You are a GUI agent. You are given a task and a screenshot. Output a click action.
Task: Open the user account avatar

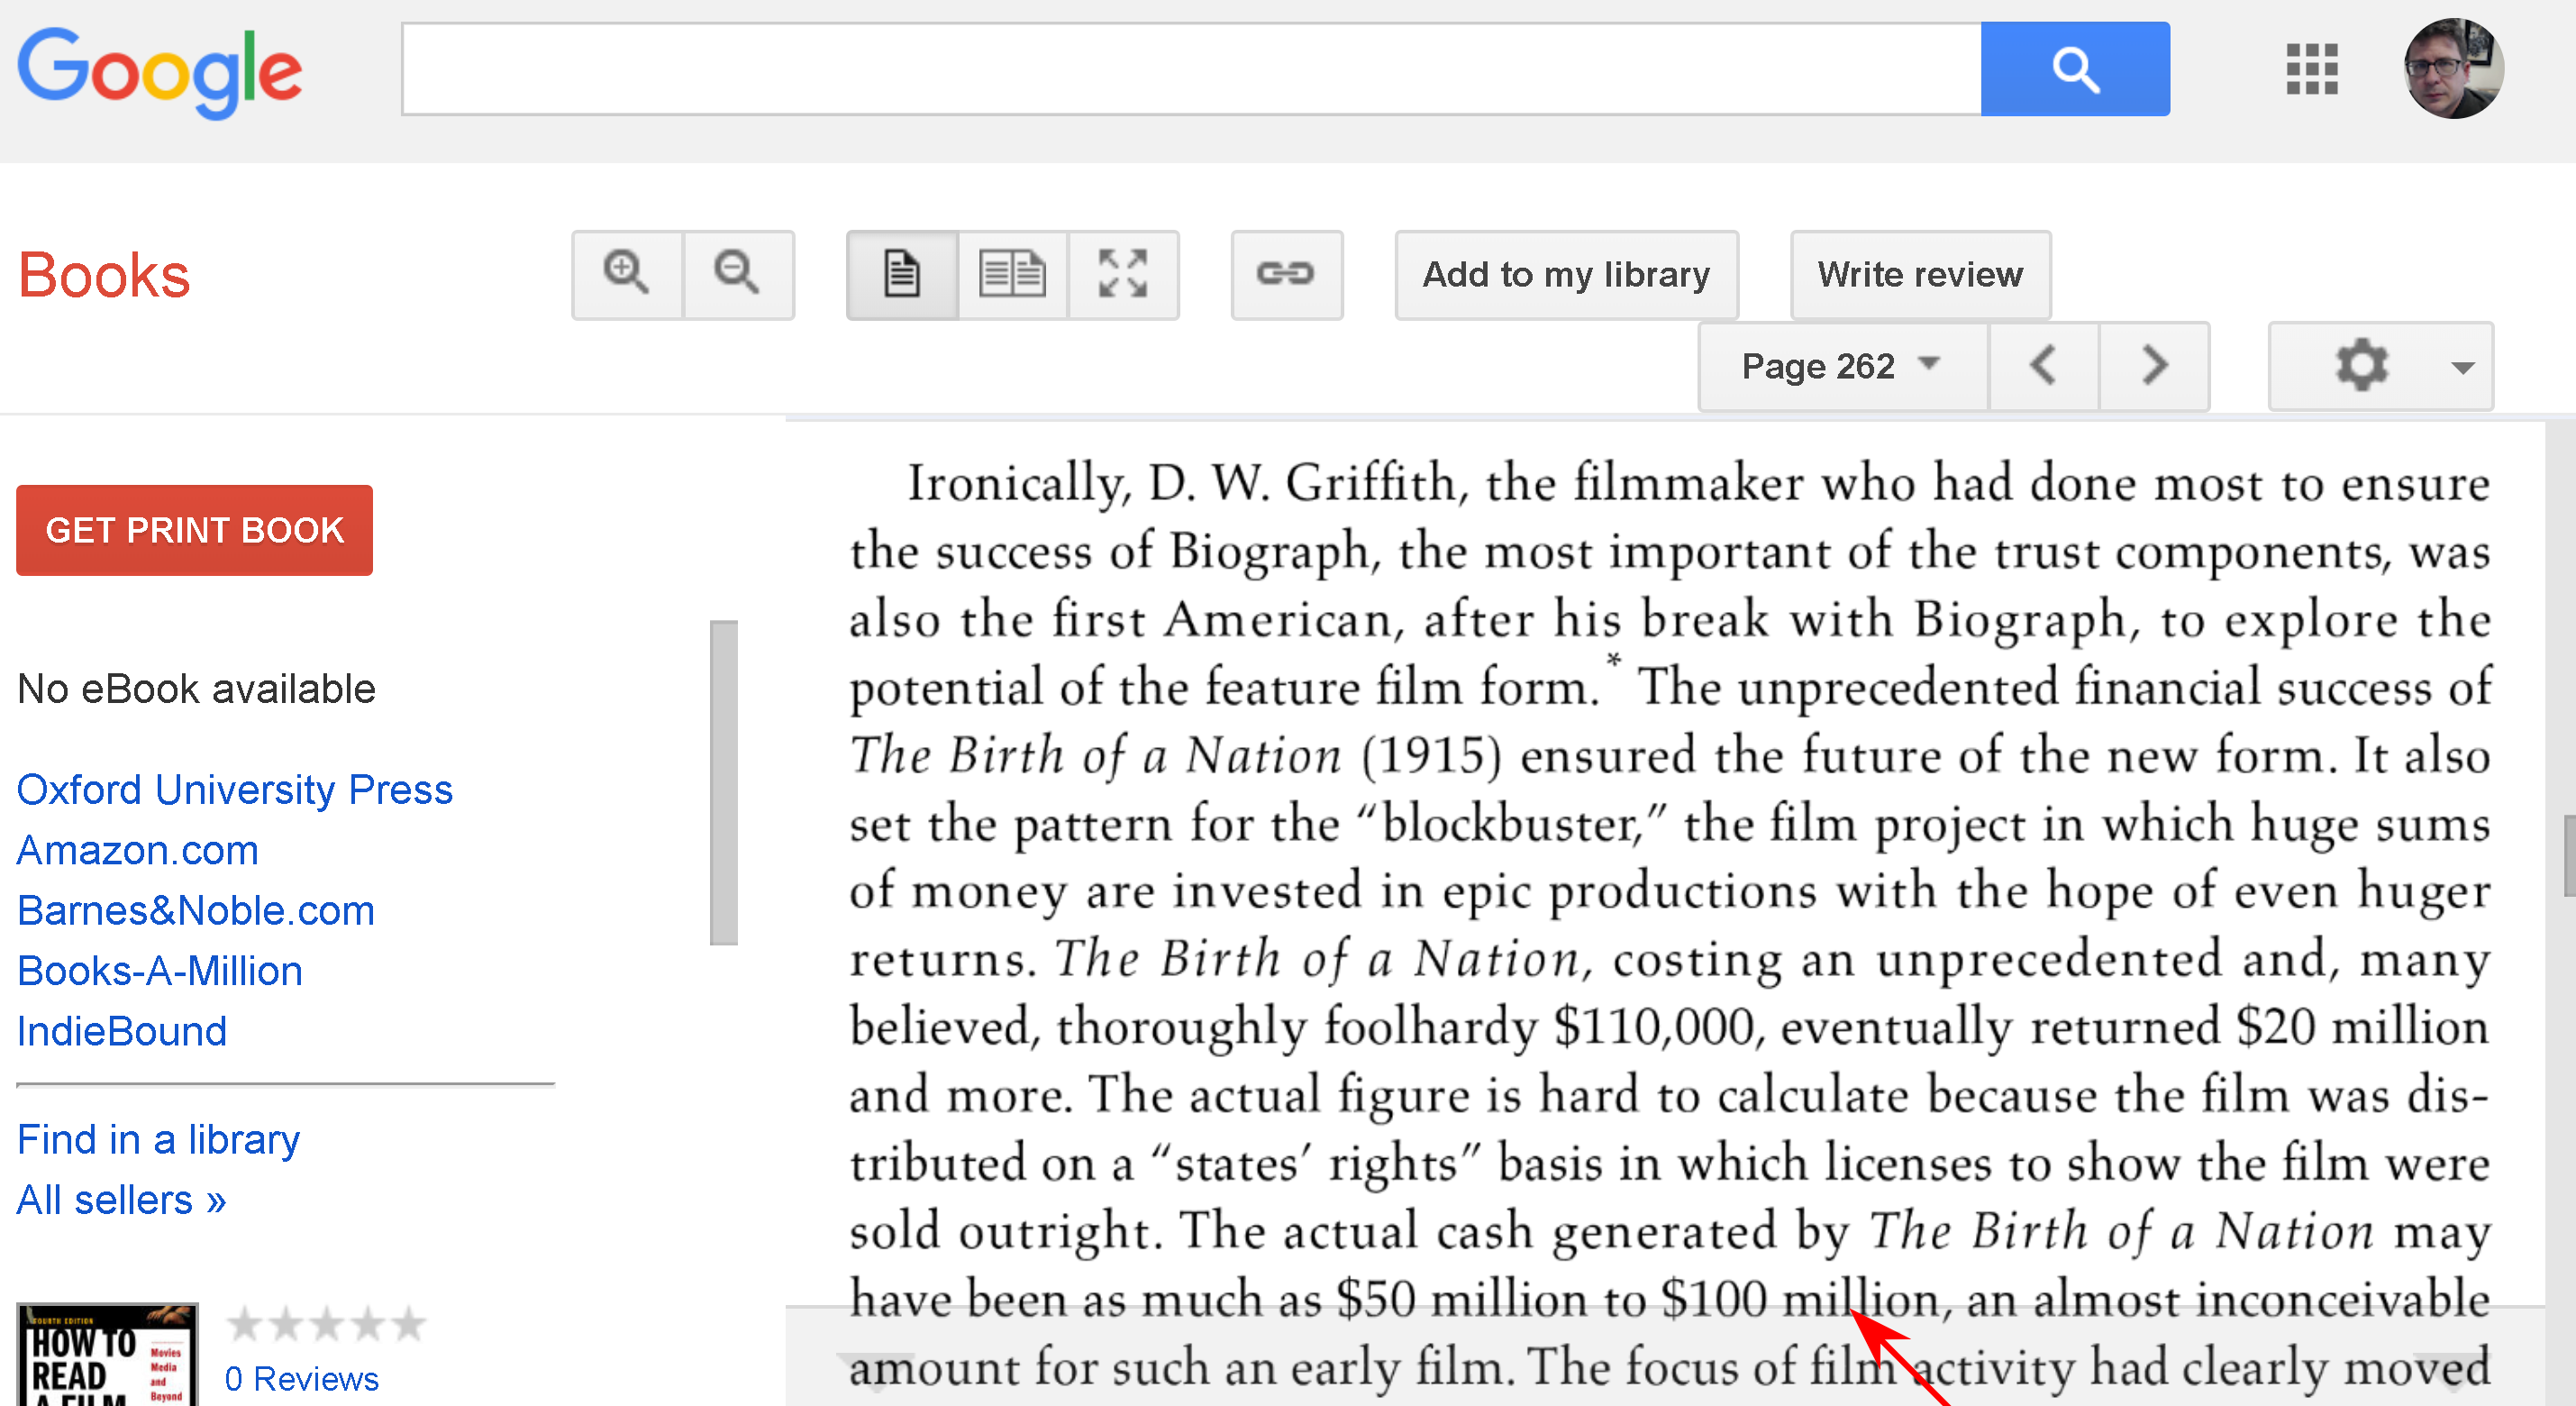click(x=2453, y=69)
